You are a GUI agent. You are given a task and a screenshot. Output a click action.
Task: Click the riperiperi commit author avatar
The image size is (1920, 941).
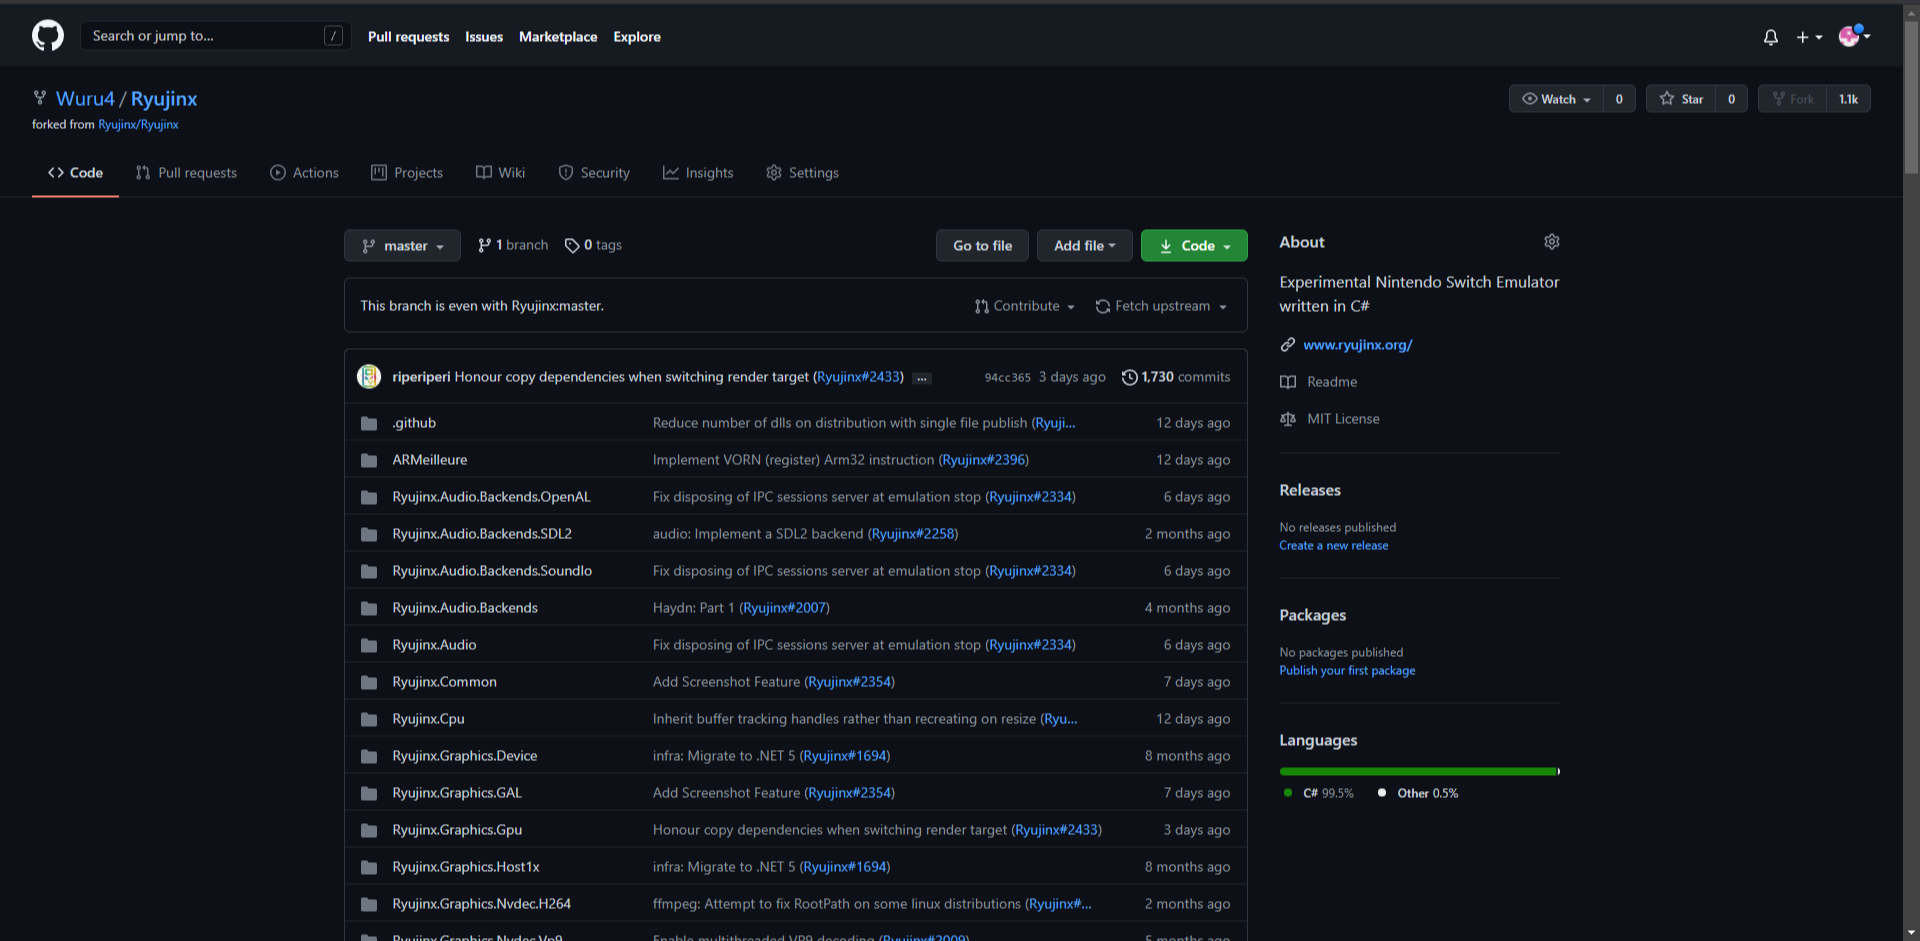click(x=369, y=377)
